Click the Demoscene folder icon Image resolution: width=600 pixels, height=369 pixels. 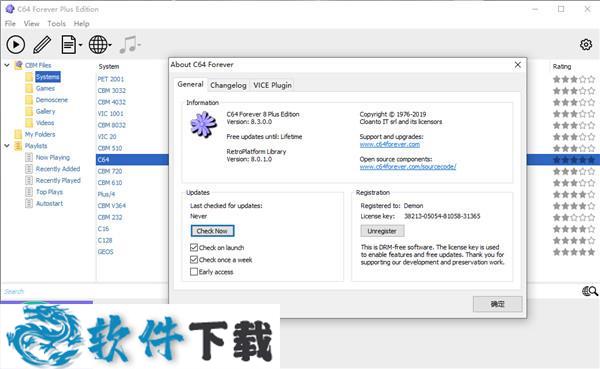29,100
